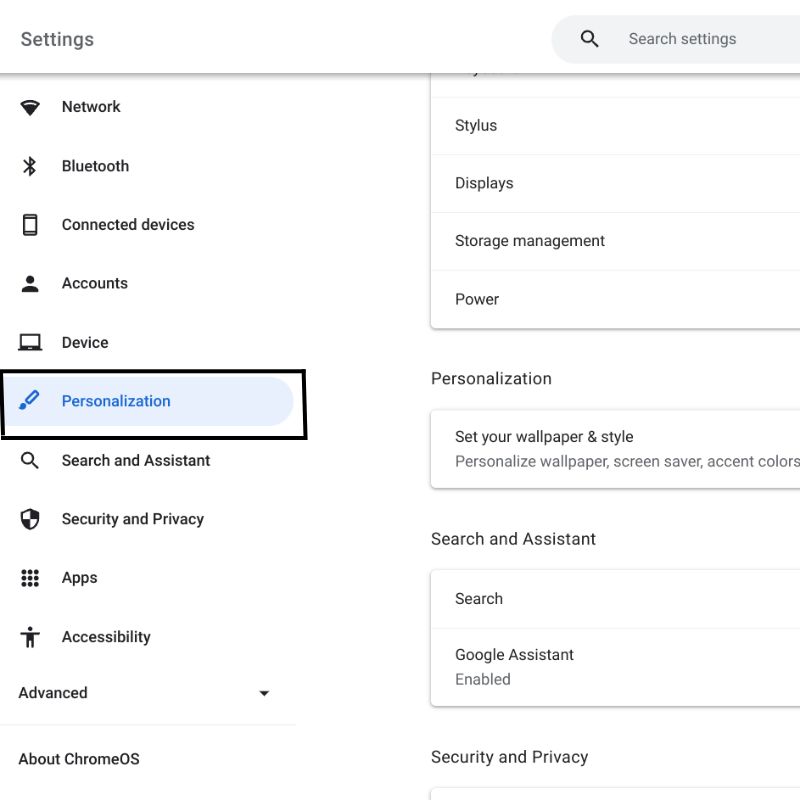Click the Bluetooth icon in sidebar
Screen dimensions: 800x800
tap(30, 166)
